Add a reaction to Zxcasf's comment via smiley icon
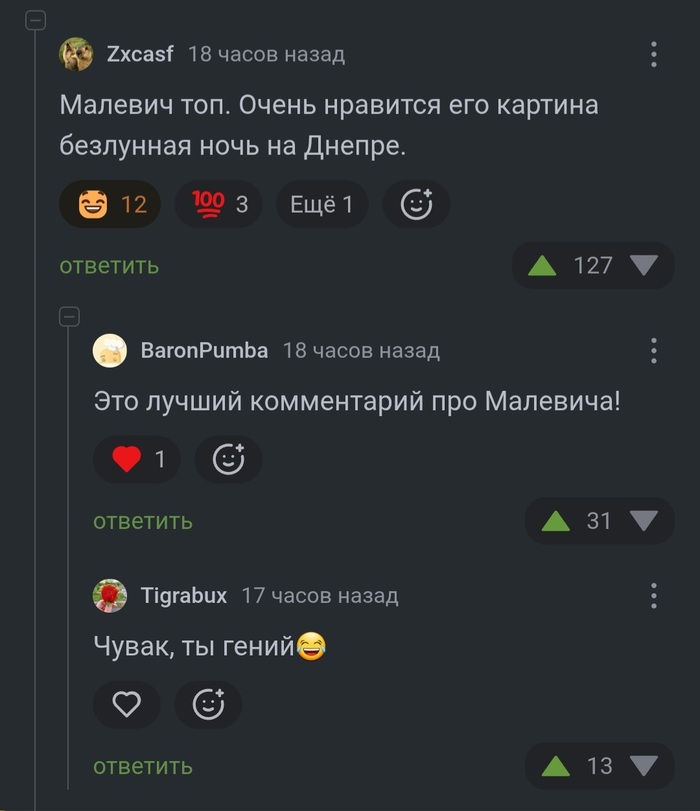The height and width of the screenshot is (811, 700). pos(416,204)
